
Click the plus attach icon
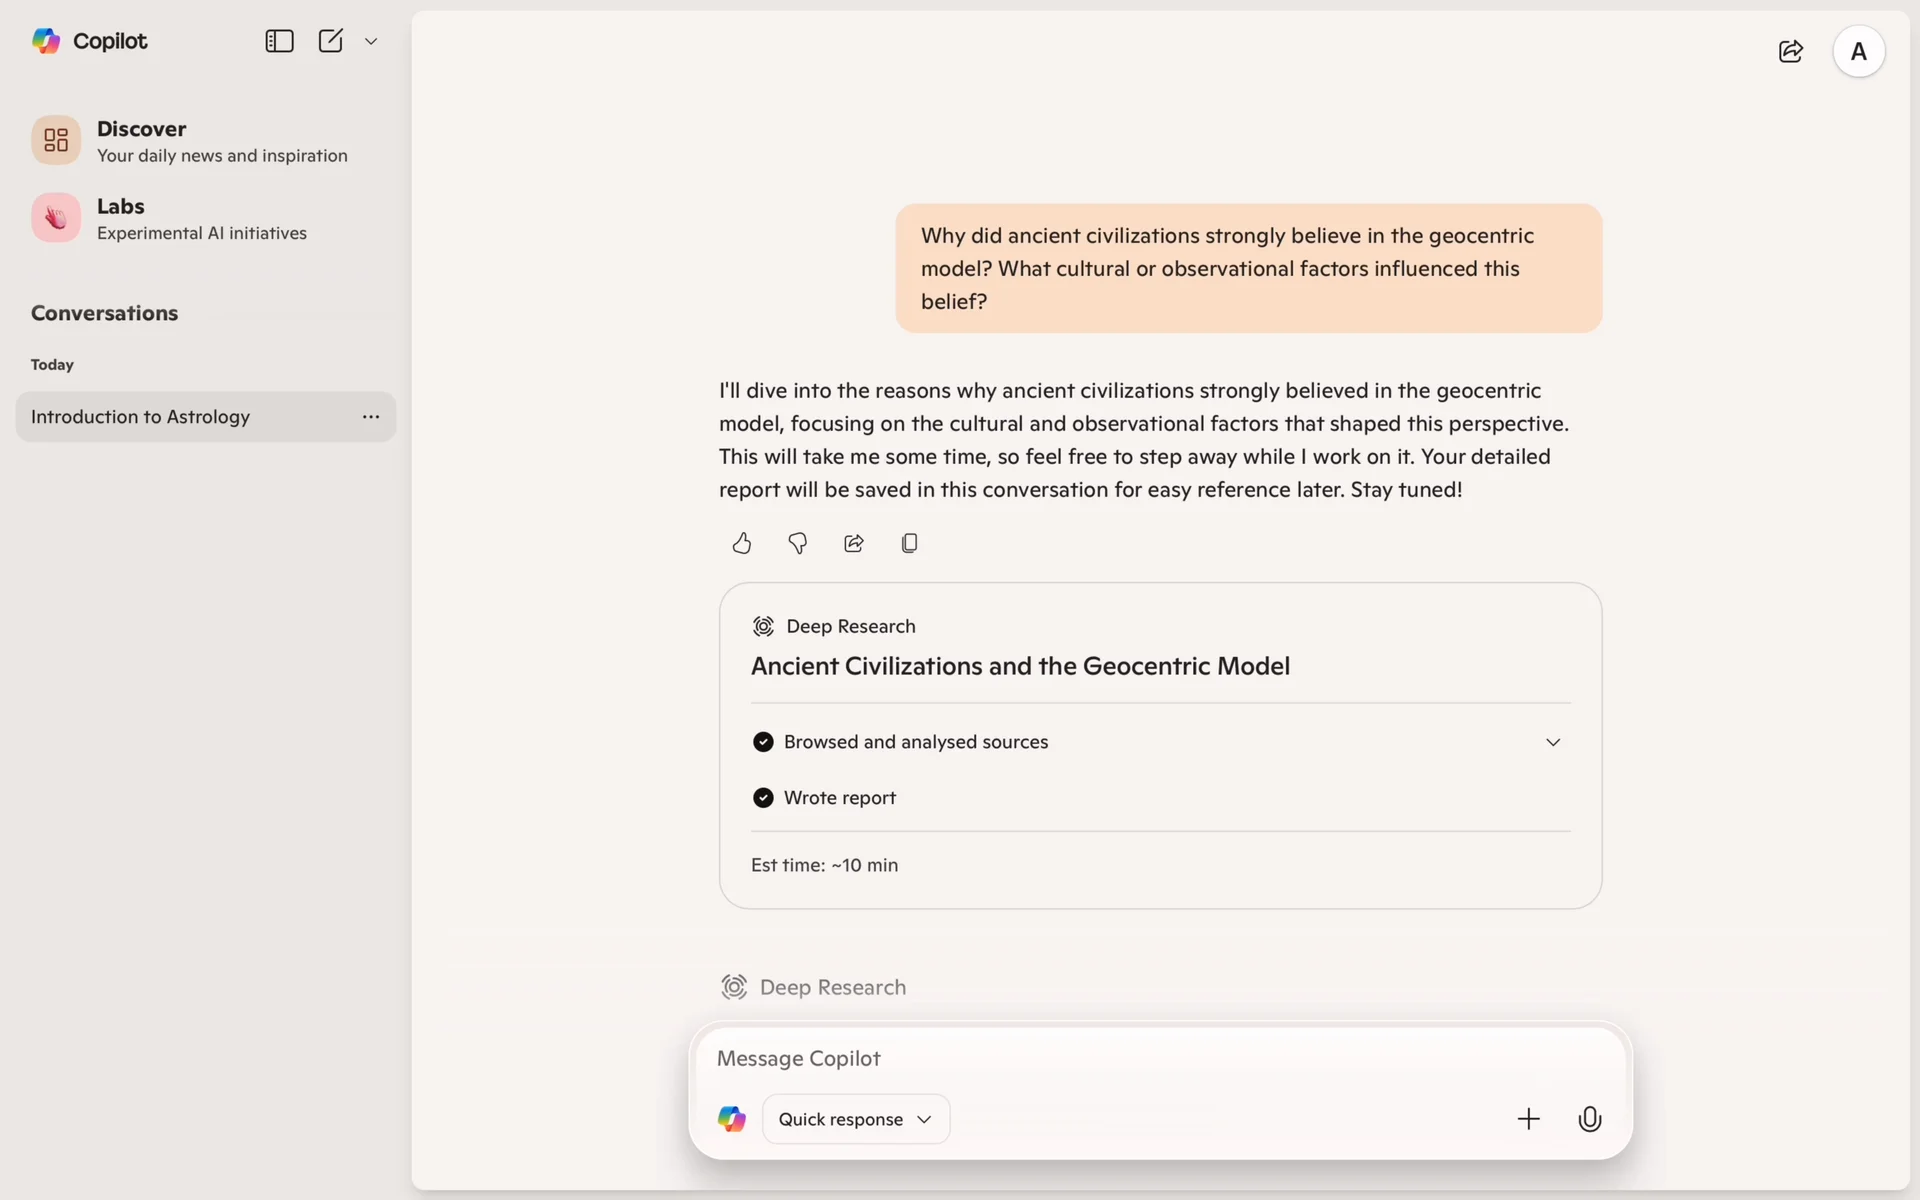[x=1528, y=1119]
